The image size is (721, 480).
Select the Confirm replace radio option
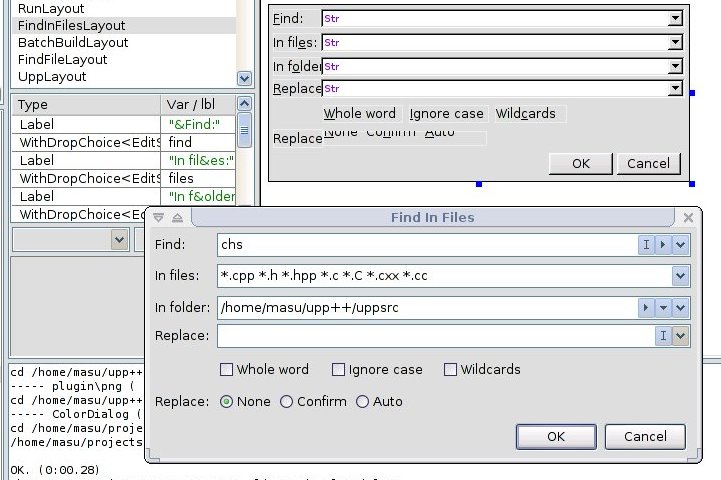point(287,402)
